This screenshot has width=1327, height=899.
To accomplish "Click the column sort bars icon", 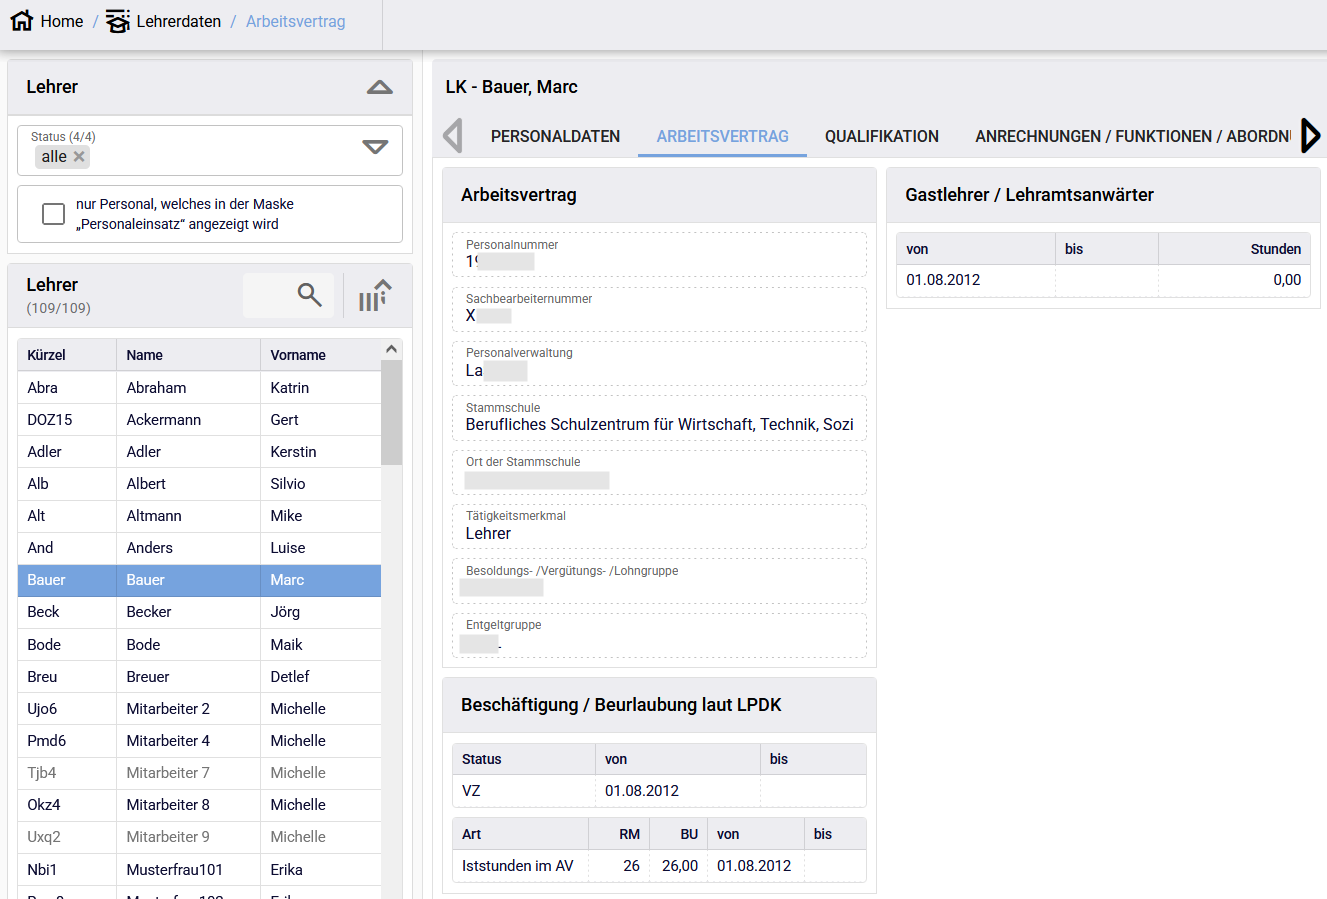I will 374,296.
